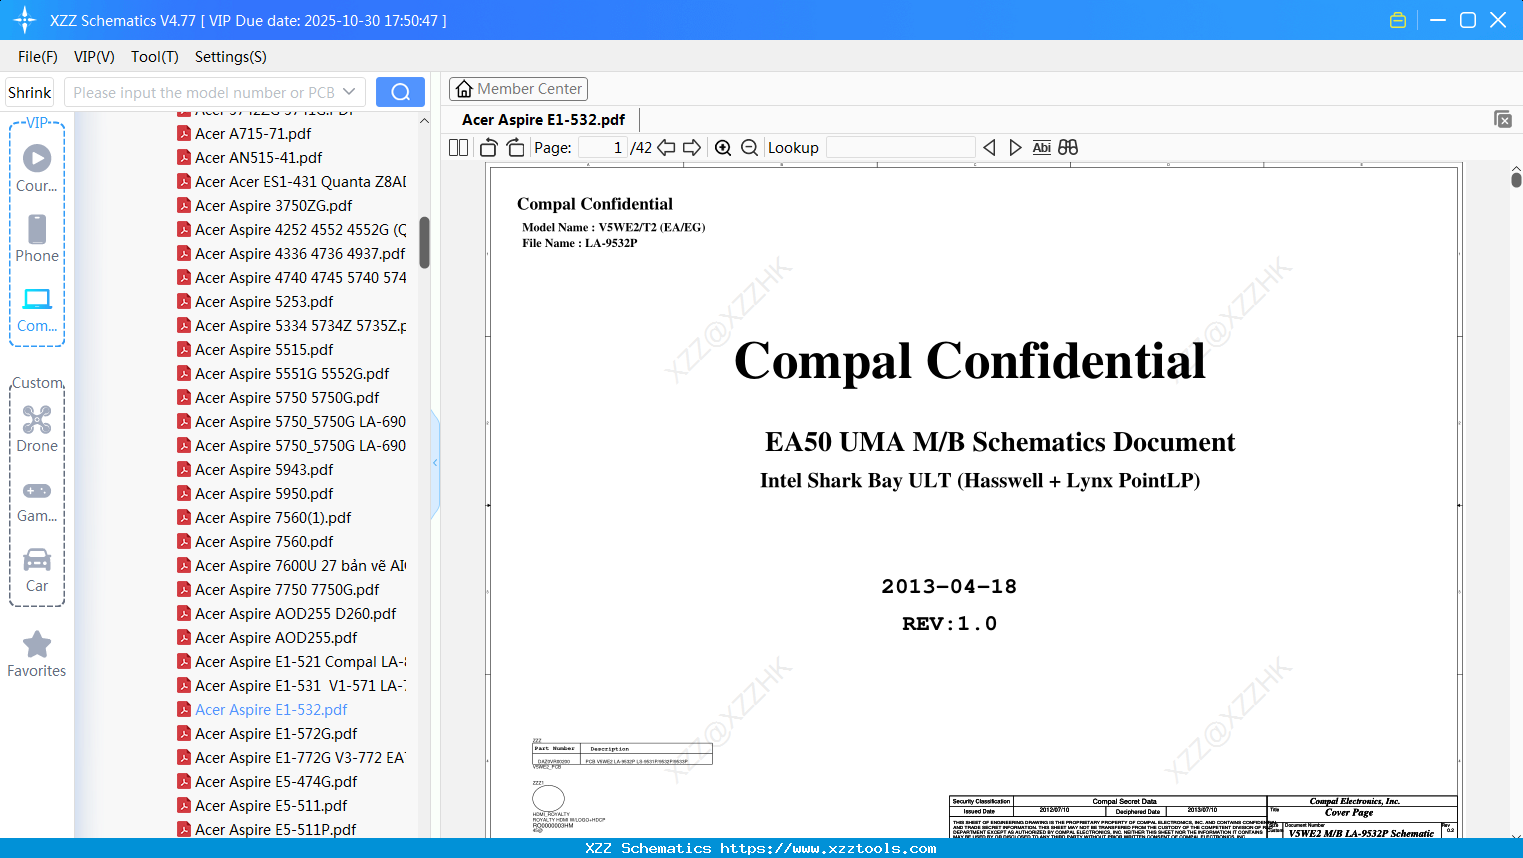Open Acer Aspire 7560(1).pdf
This screenshot has height=858, width=1523.
pyautogui.click(x=273, y=518)
